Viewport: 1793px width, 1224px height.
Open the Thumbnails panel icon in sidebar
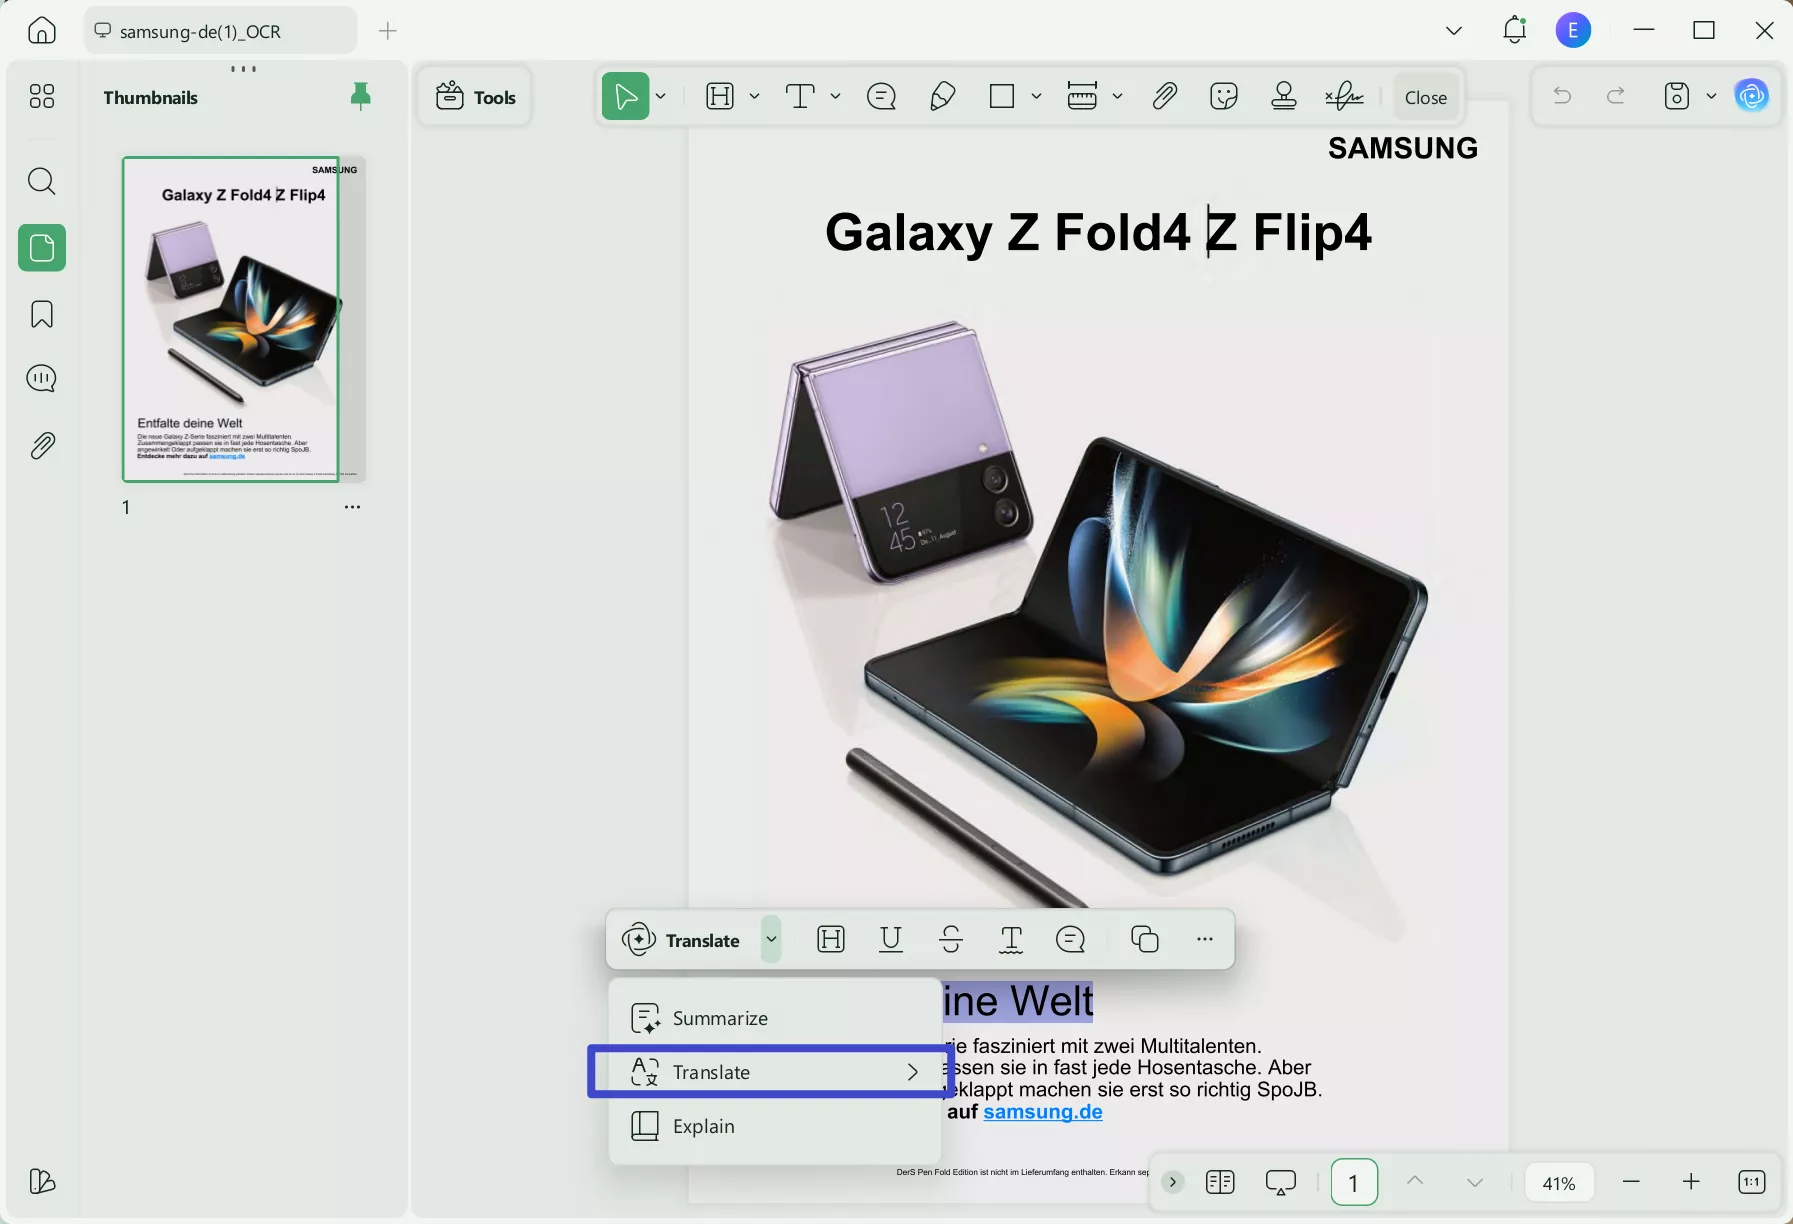[42, 247]
